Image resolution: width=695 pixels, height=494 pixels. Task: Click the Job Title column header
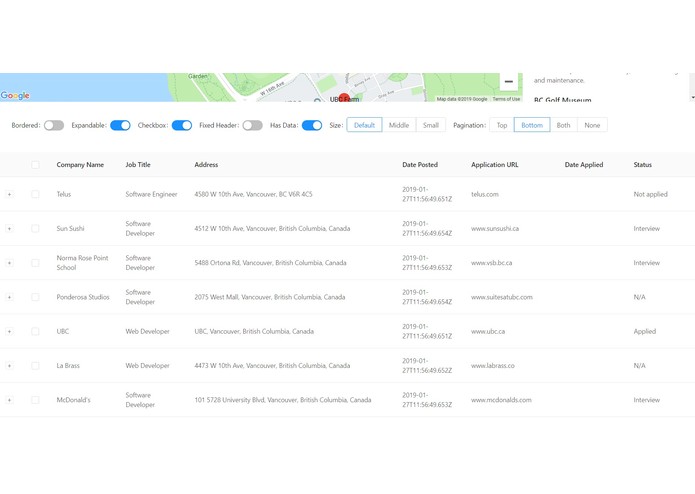click(x=138, y=164)
